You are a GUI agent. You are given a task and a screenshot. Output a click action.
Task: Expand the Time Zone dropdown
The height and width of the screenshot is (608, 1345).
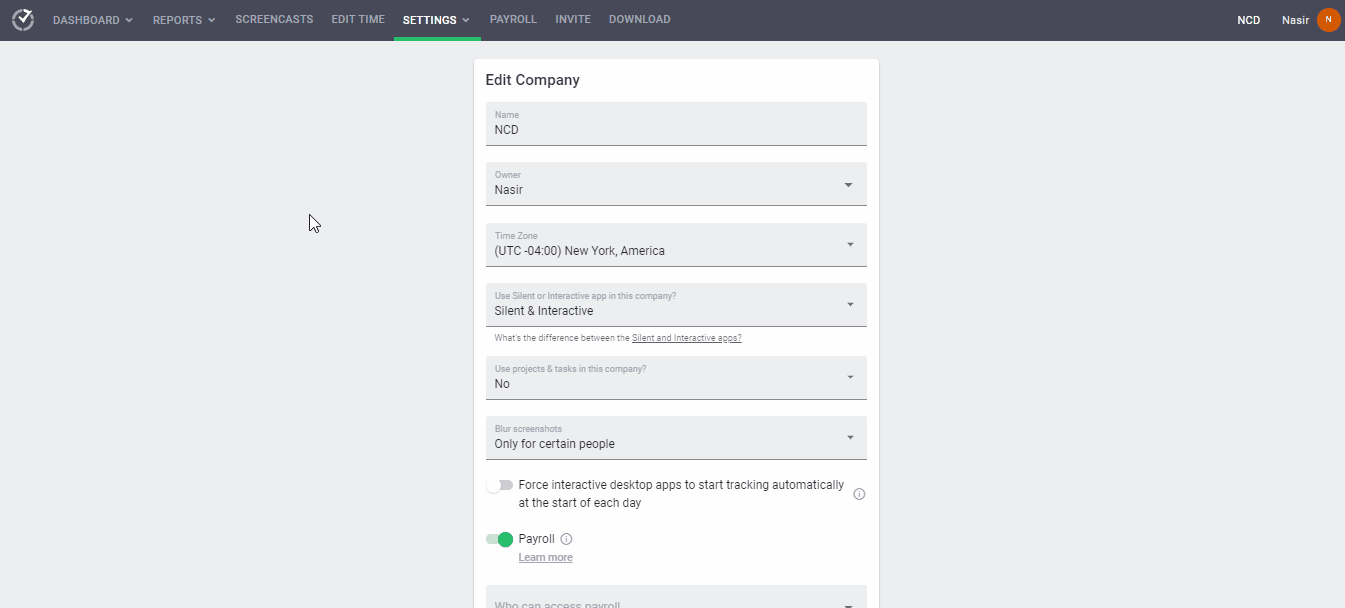click(676, 245)
